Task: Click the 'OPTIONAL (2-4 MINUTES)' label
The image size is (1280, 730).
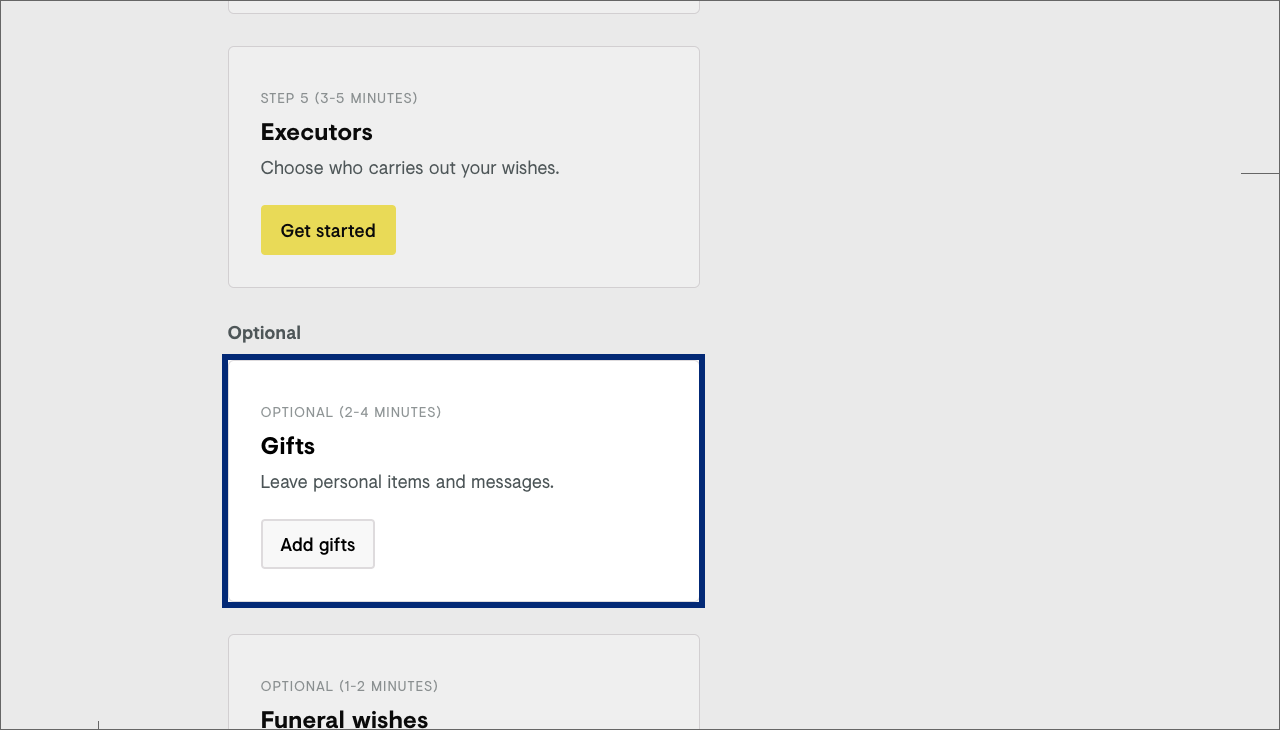Action: pos(351,412)
